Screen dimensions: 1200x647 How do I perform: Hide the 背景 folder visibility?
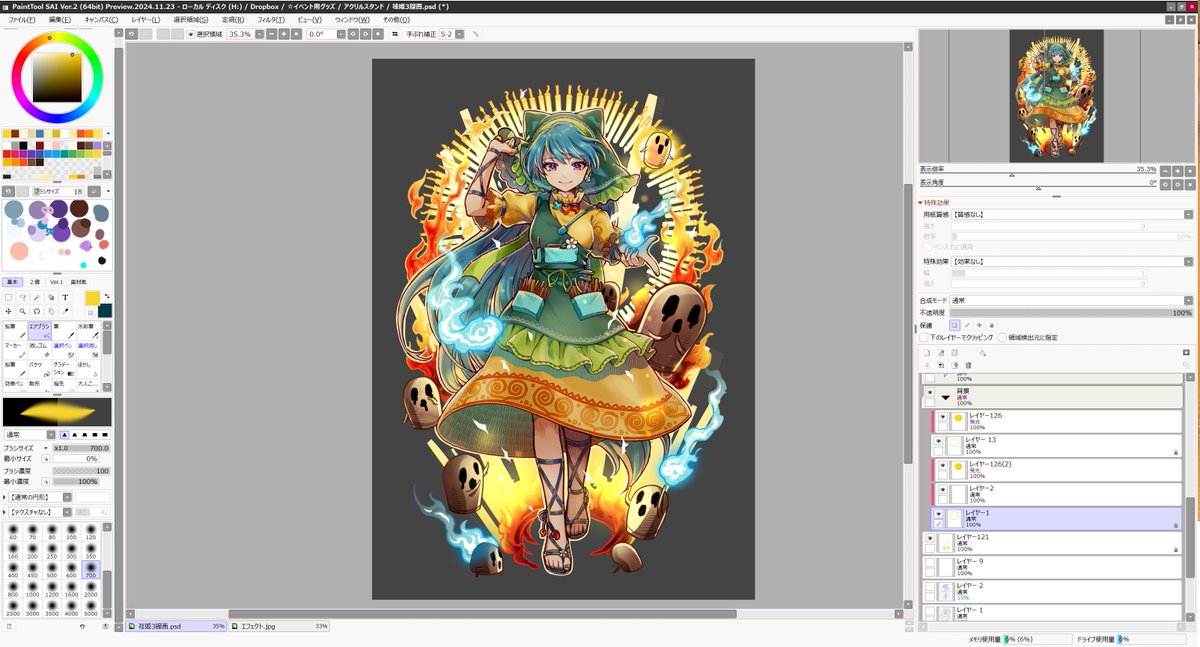[x=929, y=393]
